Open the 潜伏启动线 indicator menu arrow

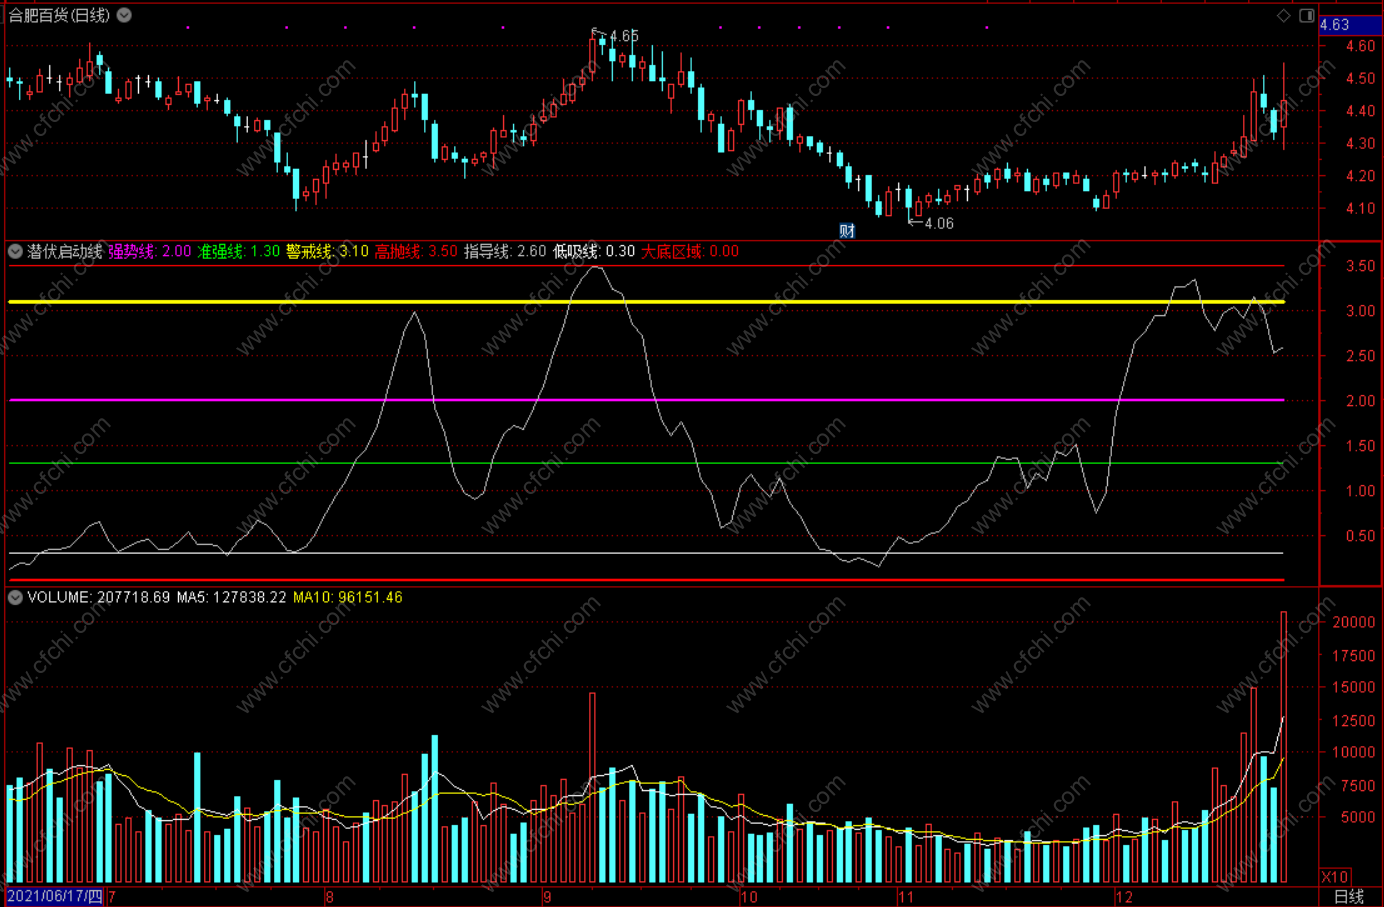(15, 251)
